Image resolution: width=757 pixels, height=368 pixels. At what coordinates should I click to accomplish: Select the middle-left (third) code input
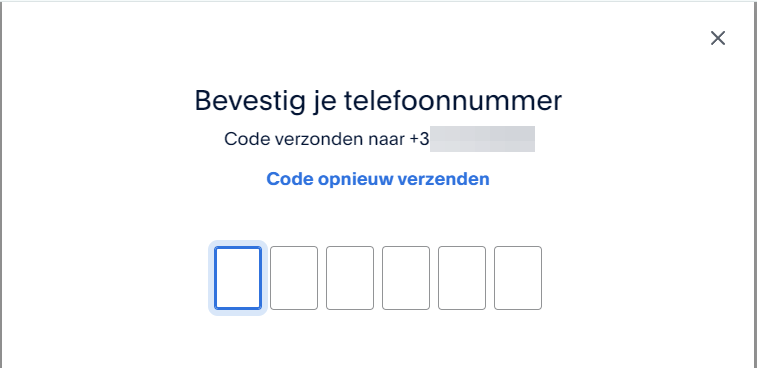(350, 278)
